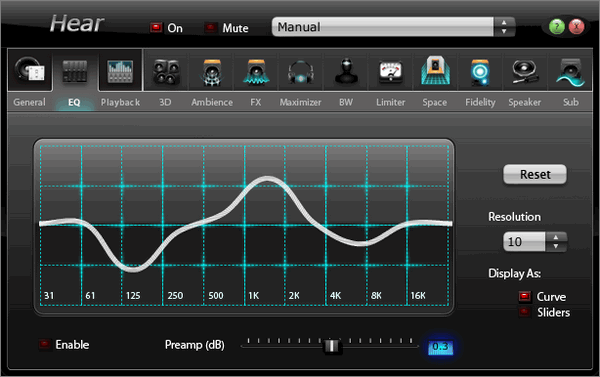
Task: Step to the next preset with down arrow
Action: [x=504, y=31]
